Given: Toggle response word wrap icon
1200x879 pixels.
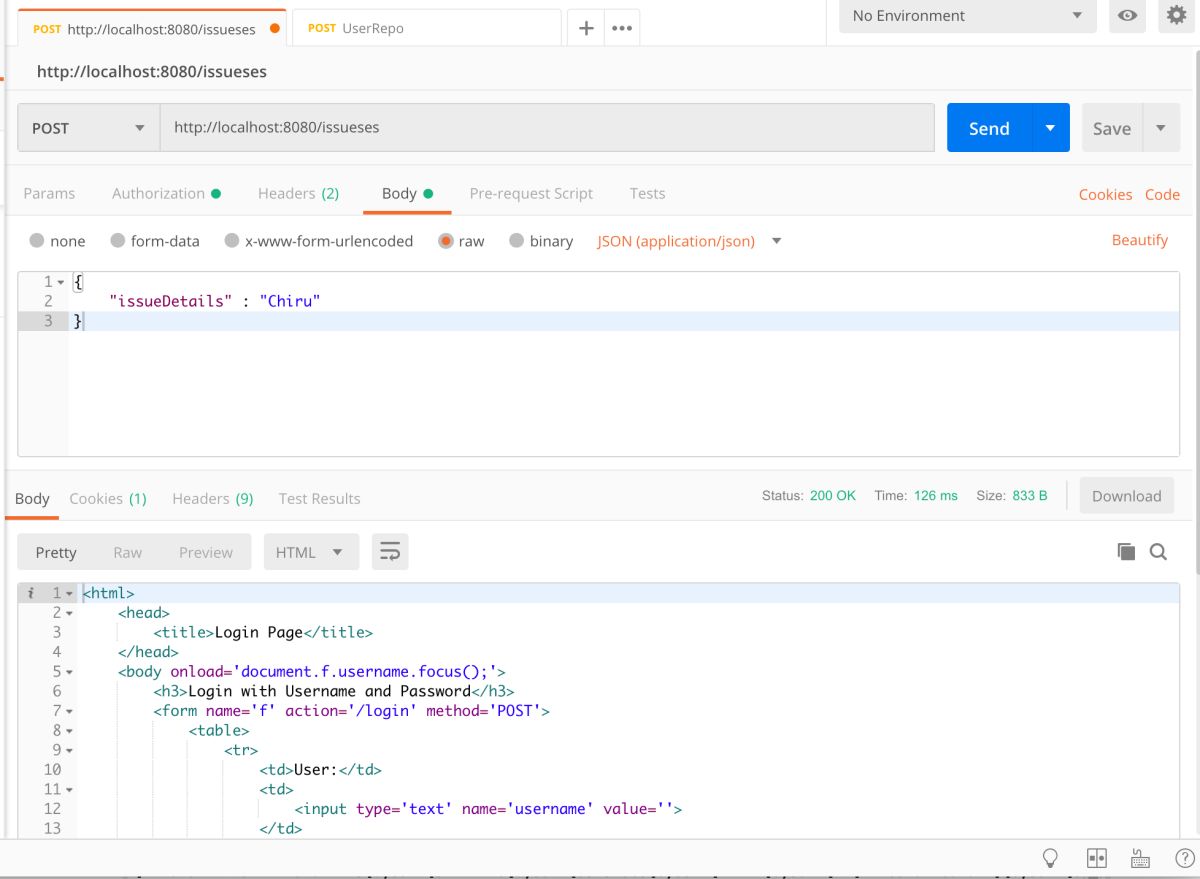Looking at the screenshot, I should coord(390,552).
